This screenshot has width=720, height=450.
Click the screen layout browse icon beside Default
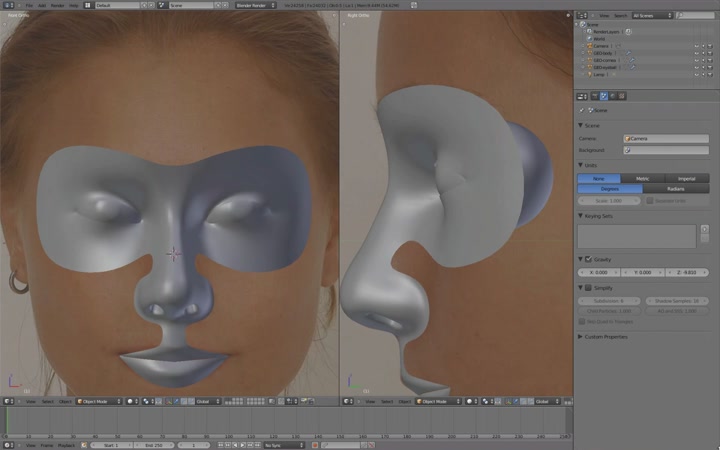pos(87,5)
